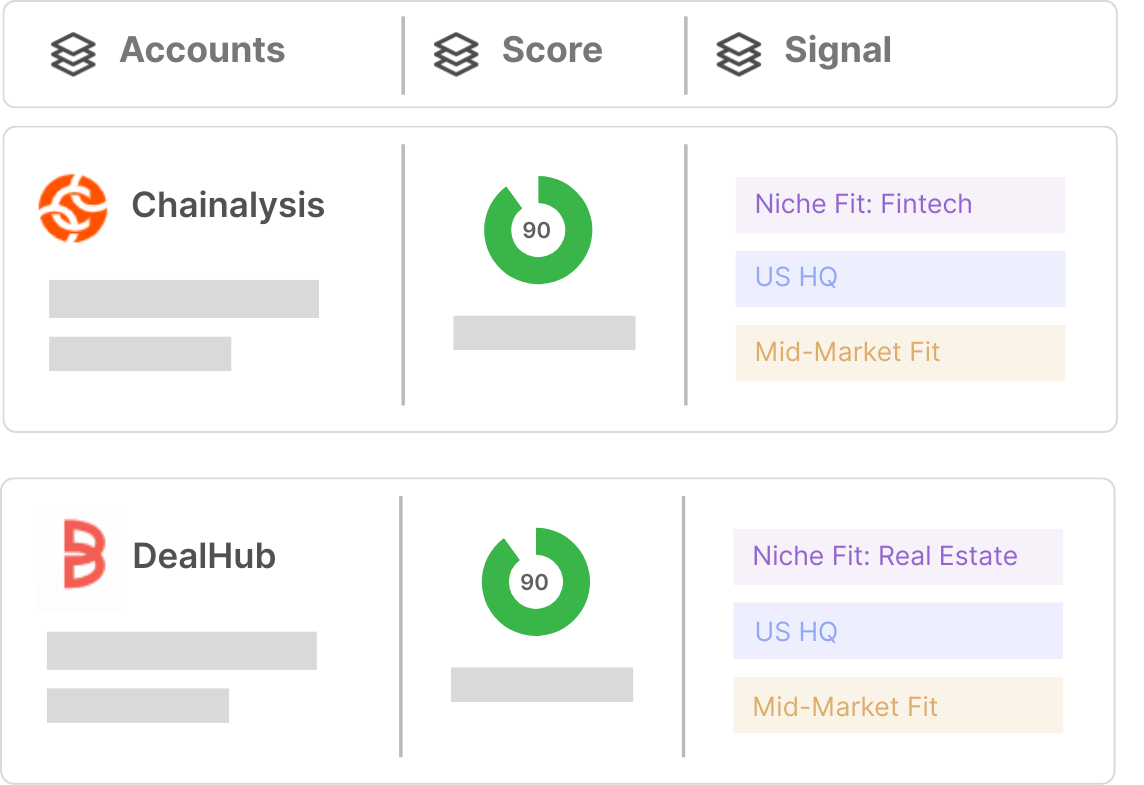Open the Chainalysis account name
1144x785 pixels.
click(228, 205)
